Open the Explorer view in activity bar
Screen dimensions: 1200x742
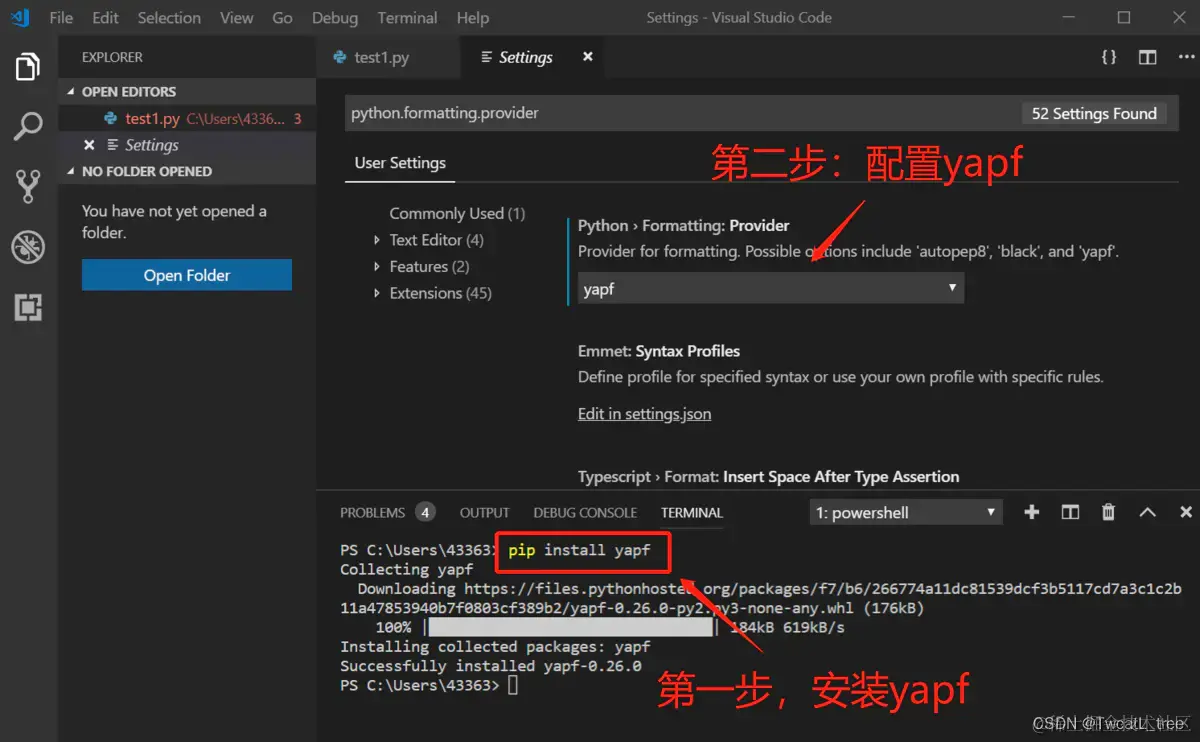coord(28,67)
